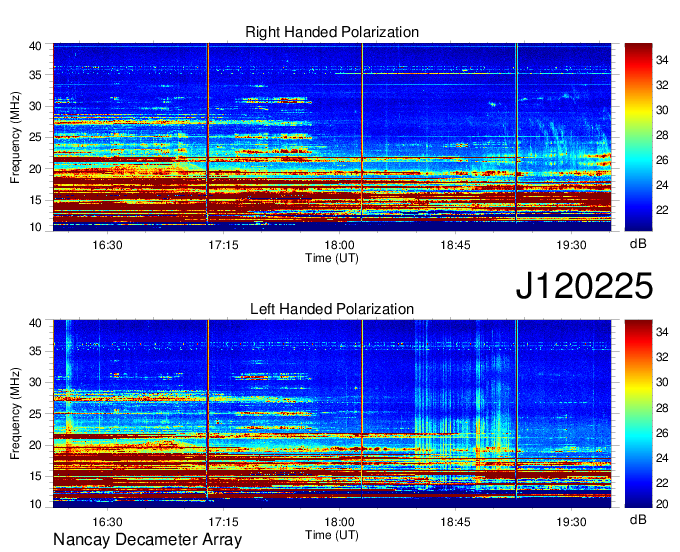Click the 25 MHz tick label of the top plot

[x=35, y=137]
